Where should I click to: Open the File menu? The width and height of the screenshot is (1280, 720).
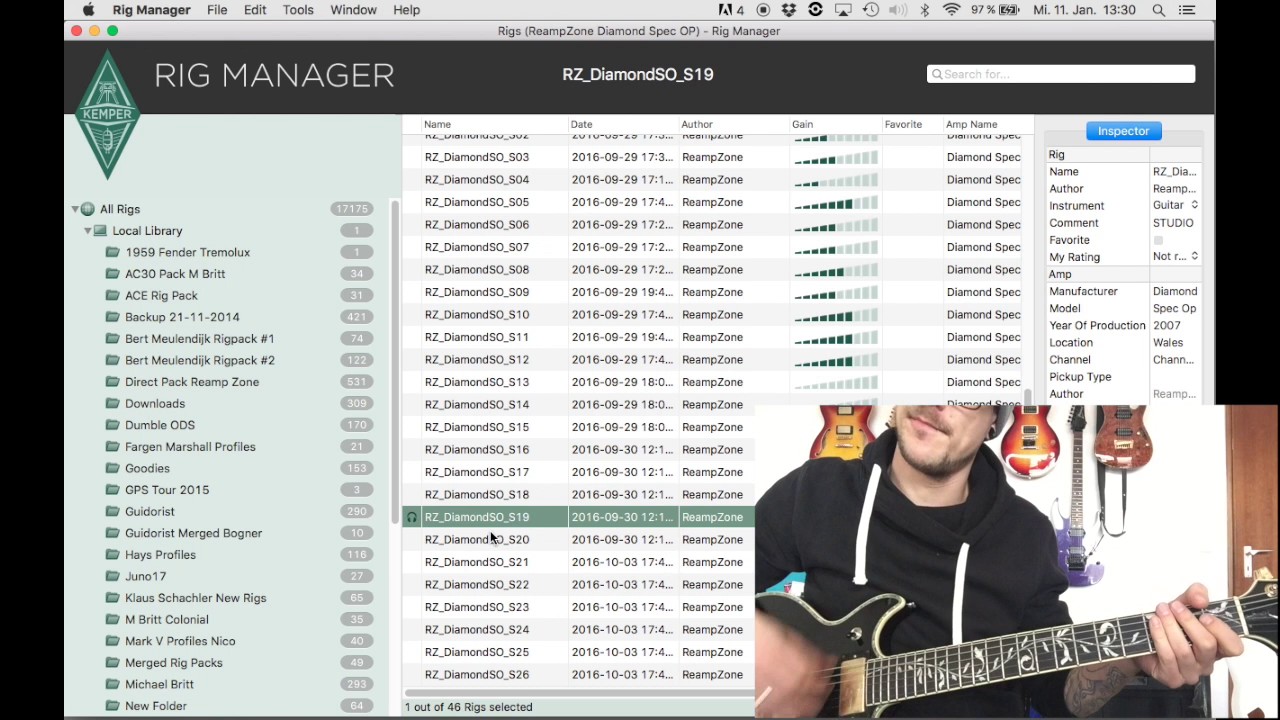pos(217,10)
